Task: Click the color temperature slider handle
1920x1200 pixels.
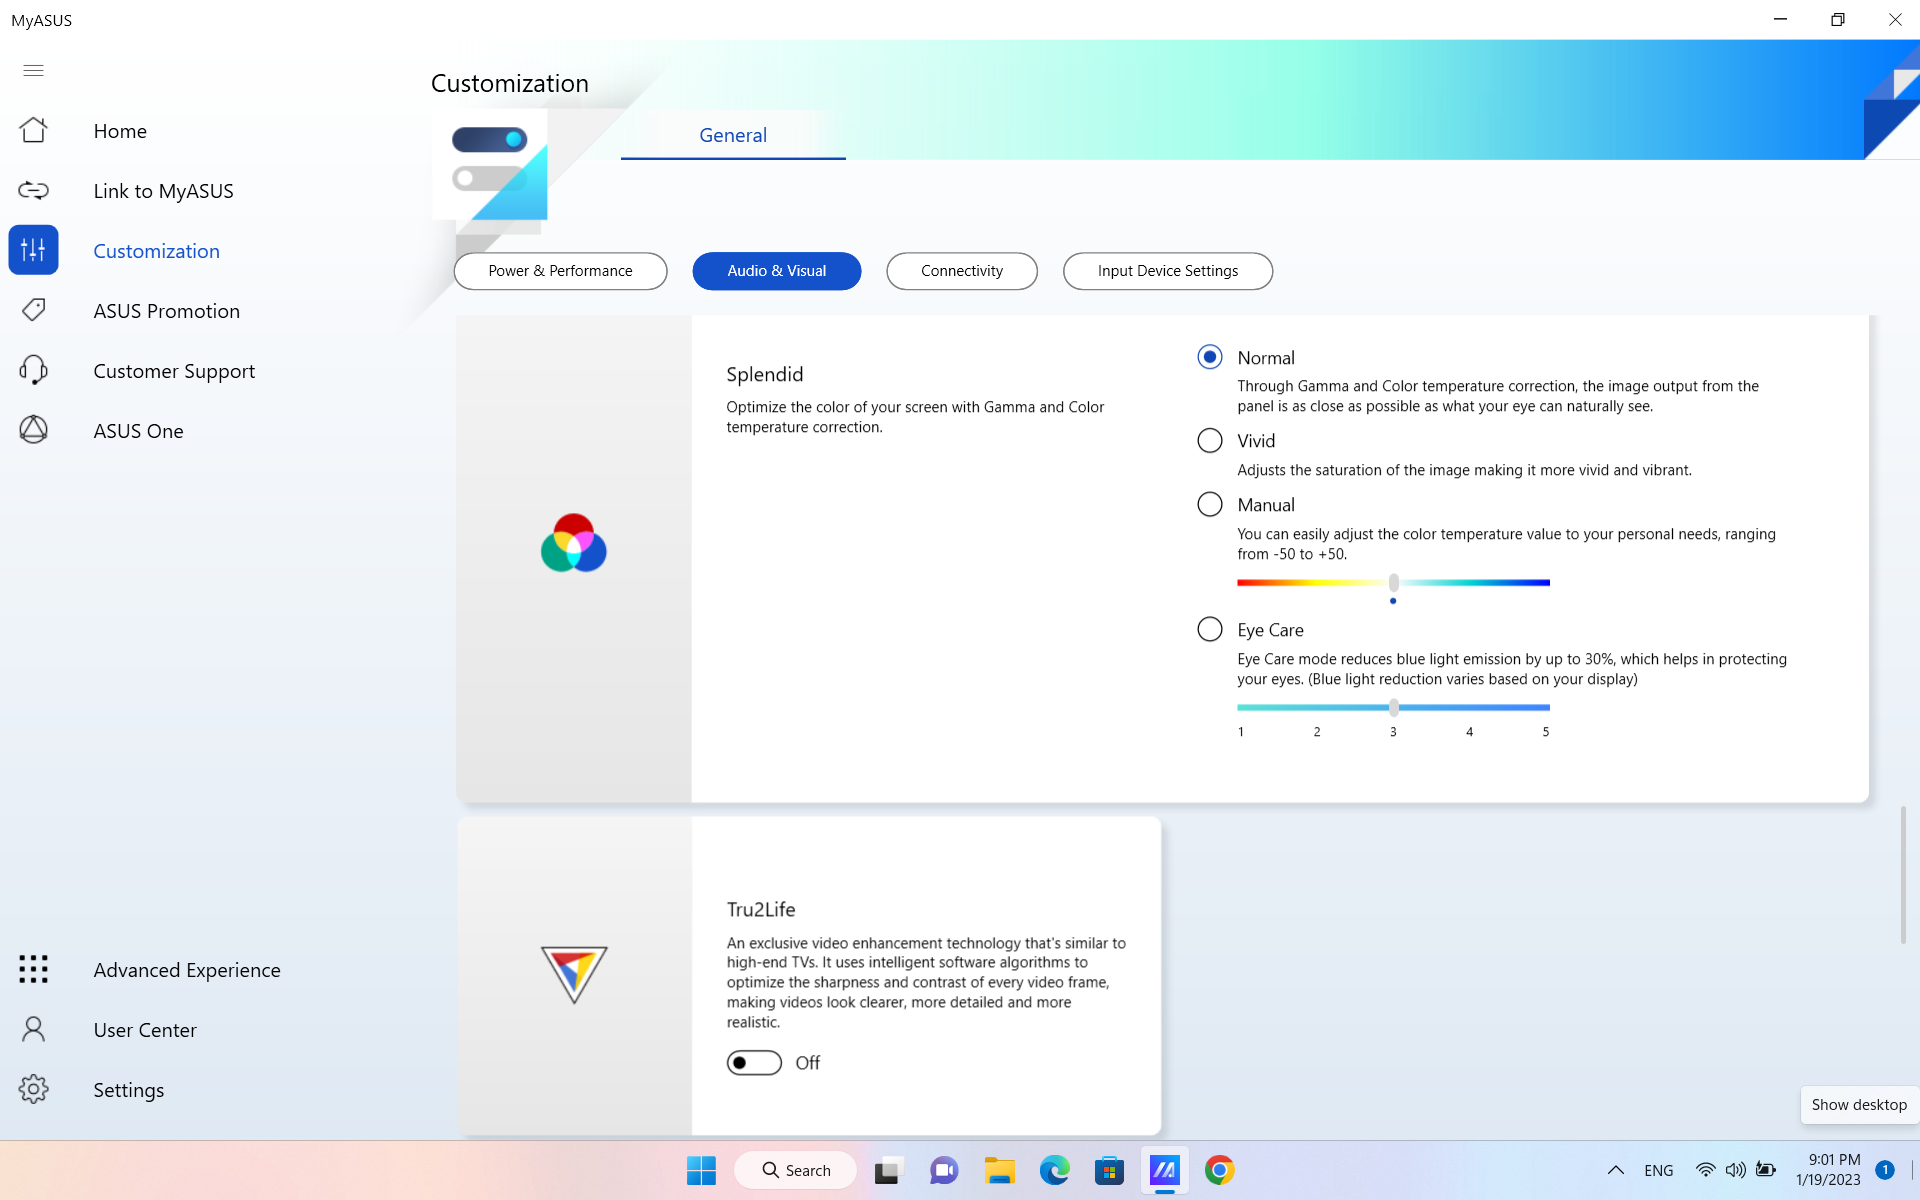Action: coord(1393,582)
